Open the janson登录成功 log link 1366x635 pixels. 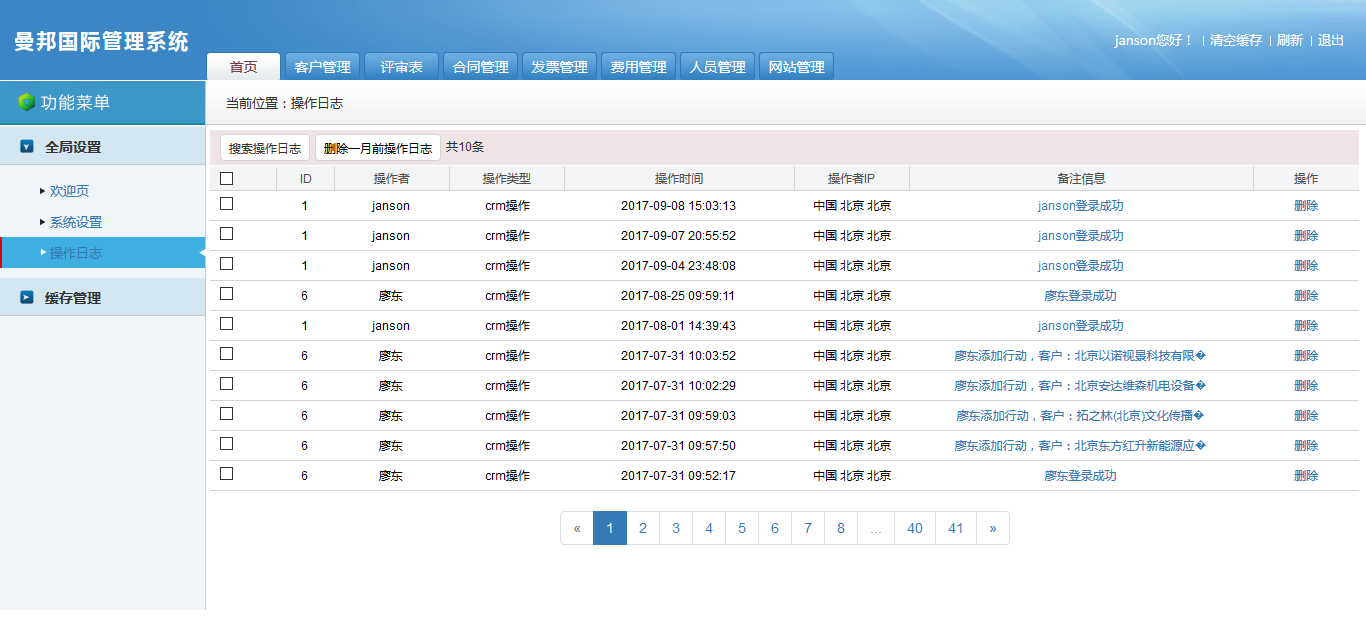click(1080, 205)
